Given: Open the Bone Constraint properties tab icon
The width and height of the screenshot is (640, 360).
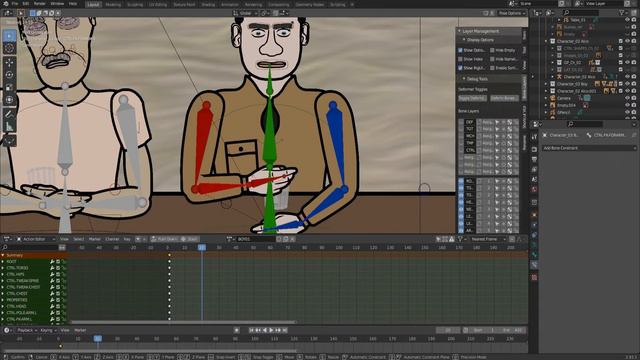Looking at the screenshot, I should click(534, 265).
